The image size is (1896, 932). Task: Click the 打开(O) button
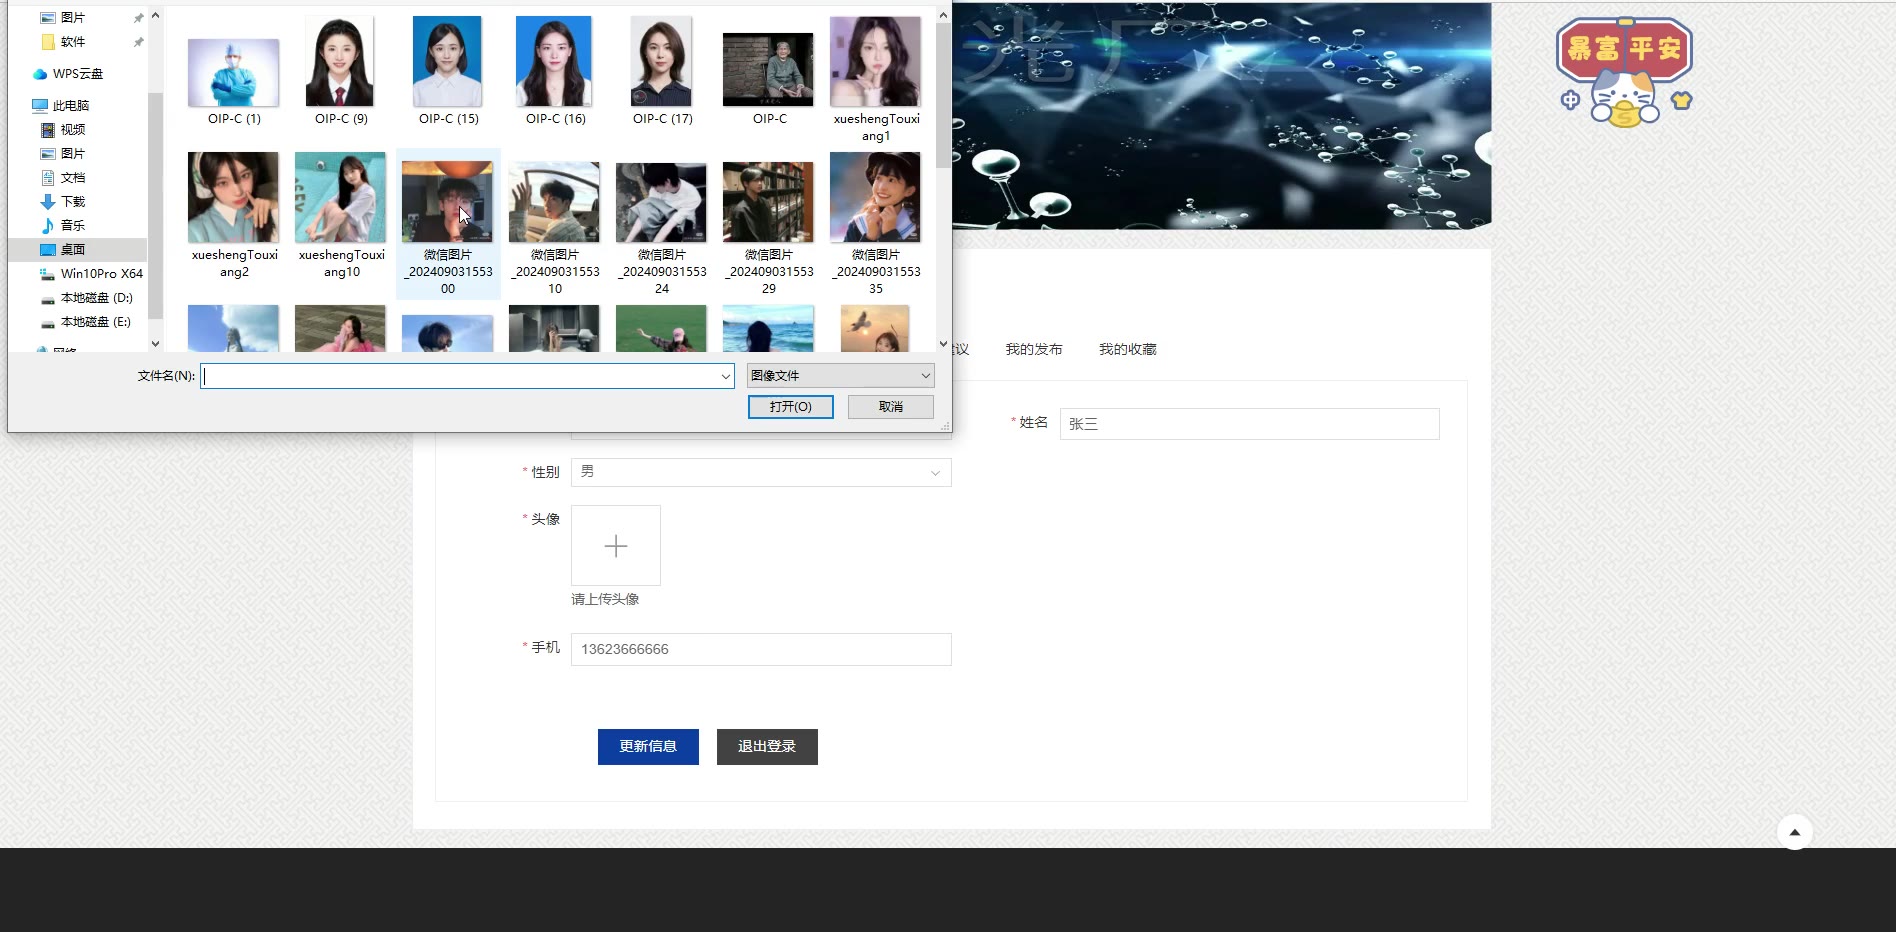(x=790, y=407)
